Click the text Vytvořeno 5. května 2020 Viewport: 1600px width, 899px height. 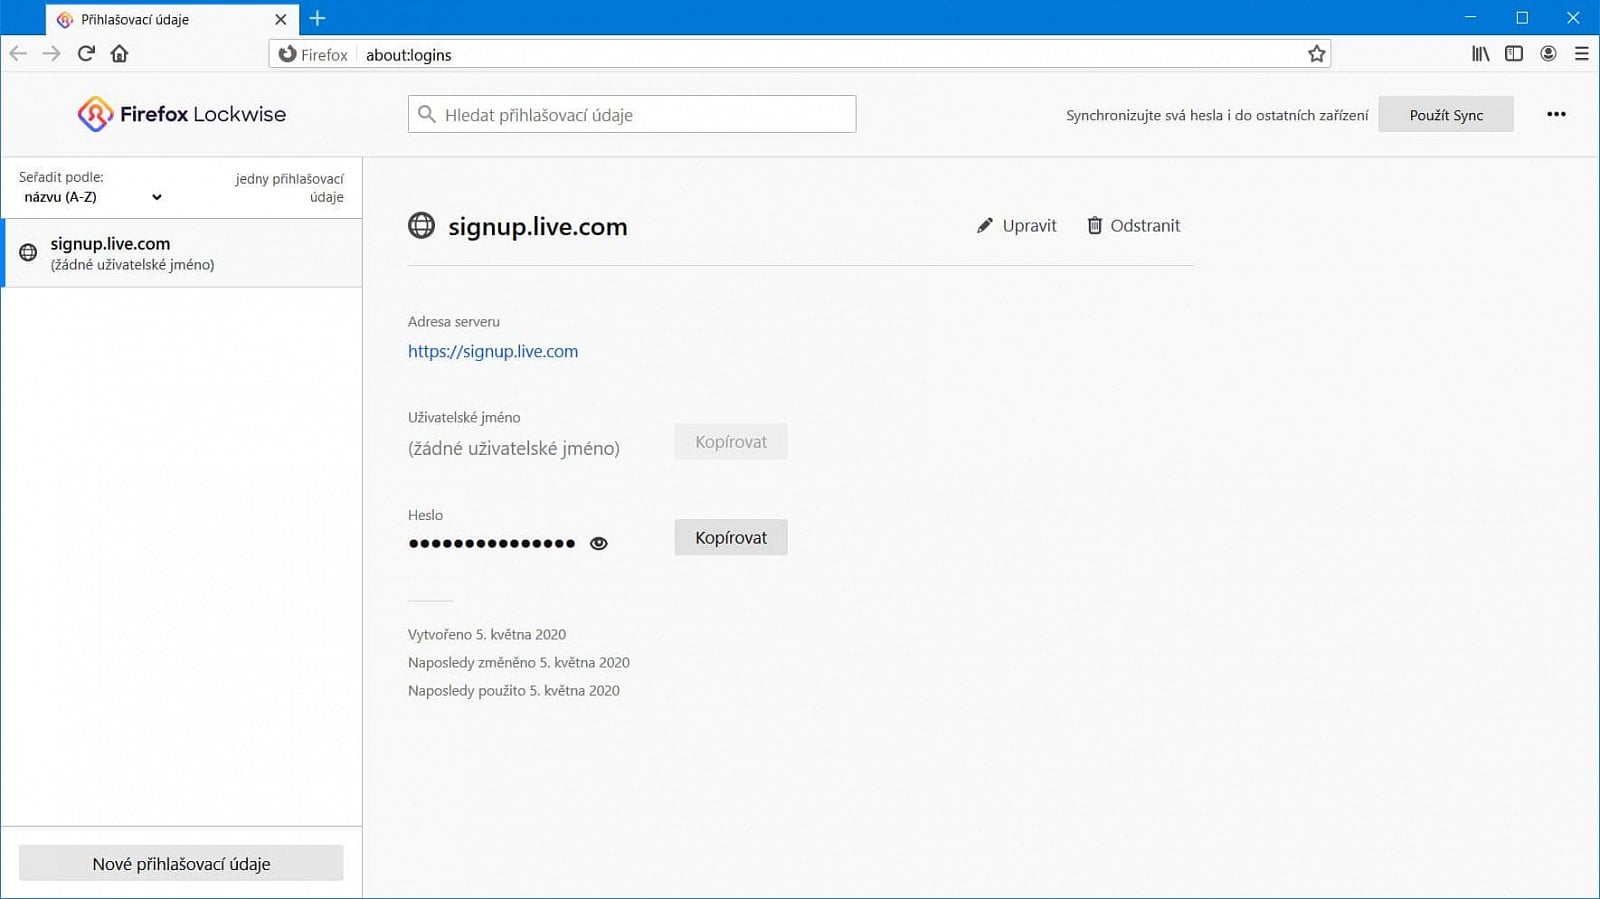coord(487,634)
